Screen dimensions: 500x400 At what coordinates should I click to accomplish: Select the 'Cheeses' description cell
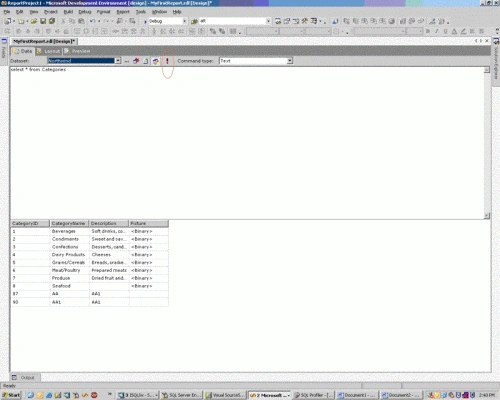(109, 255)
